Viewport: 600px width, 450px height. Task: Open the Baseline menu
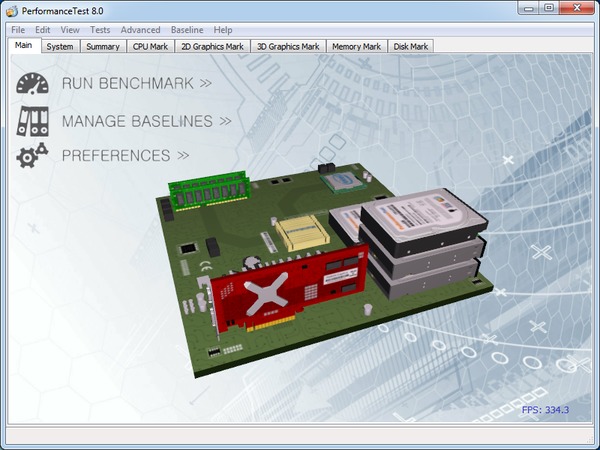coord(186,30)
